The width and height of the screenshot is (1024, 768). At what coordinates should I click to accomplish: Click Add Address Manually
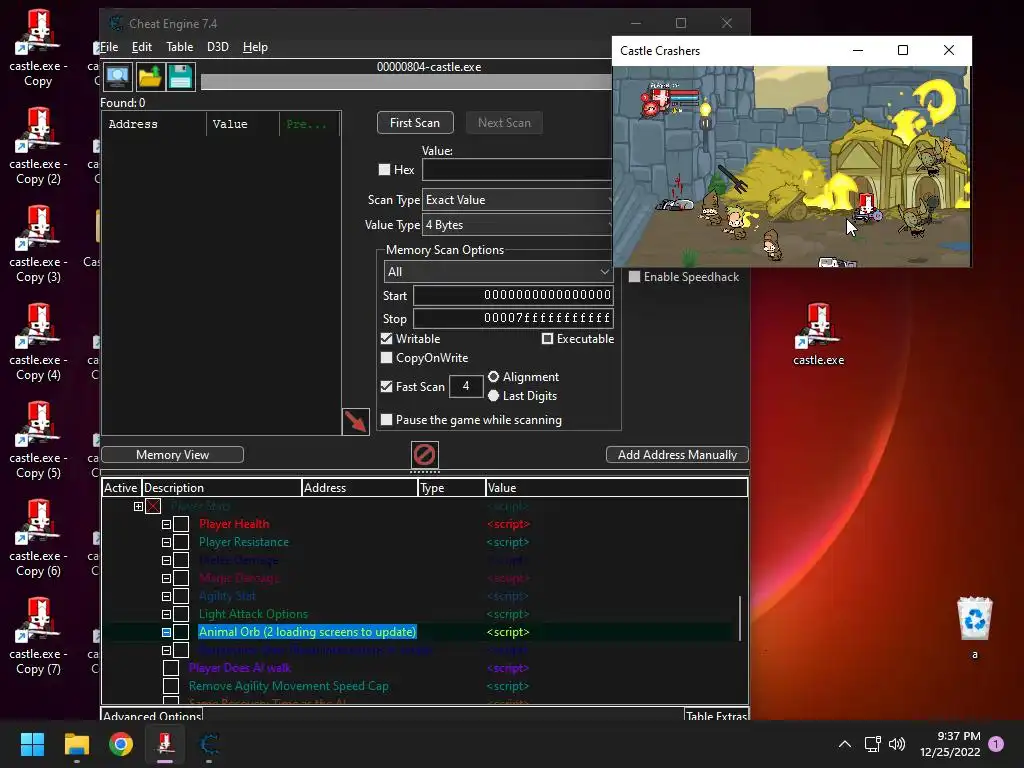tap(677, 455)
